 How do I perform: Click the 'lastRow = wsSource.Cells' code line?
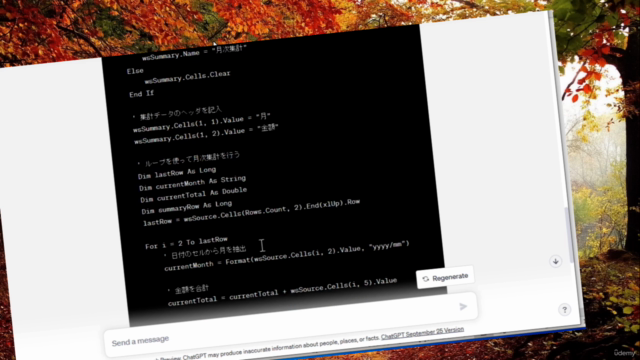[251, 213]
